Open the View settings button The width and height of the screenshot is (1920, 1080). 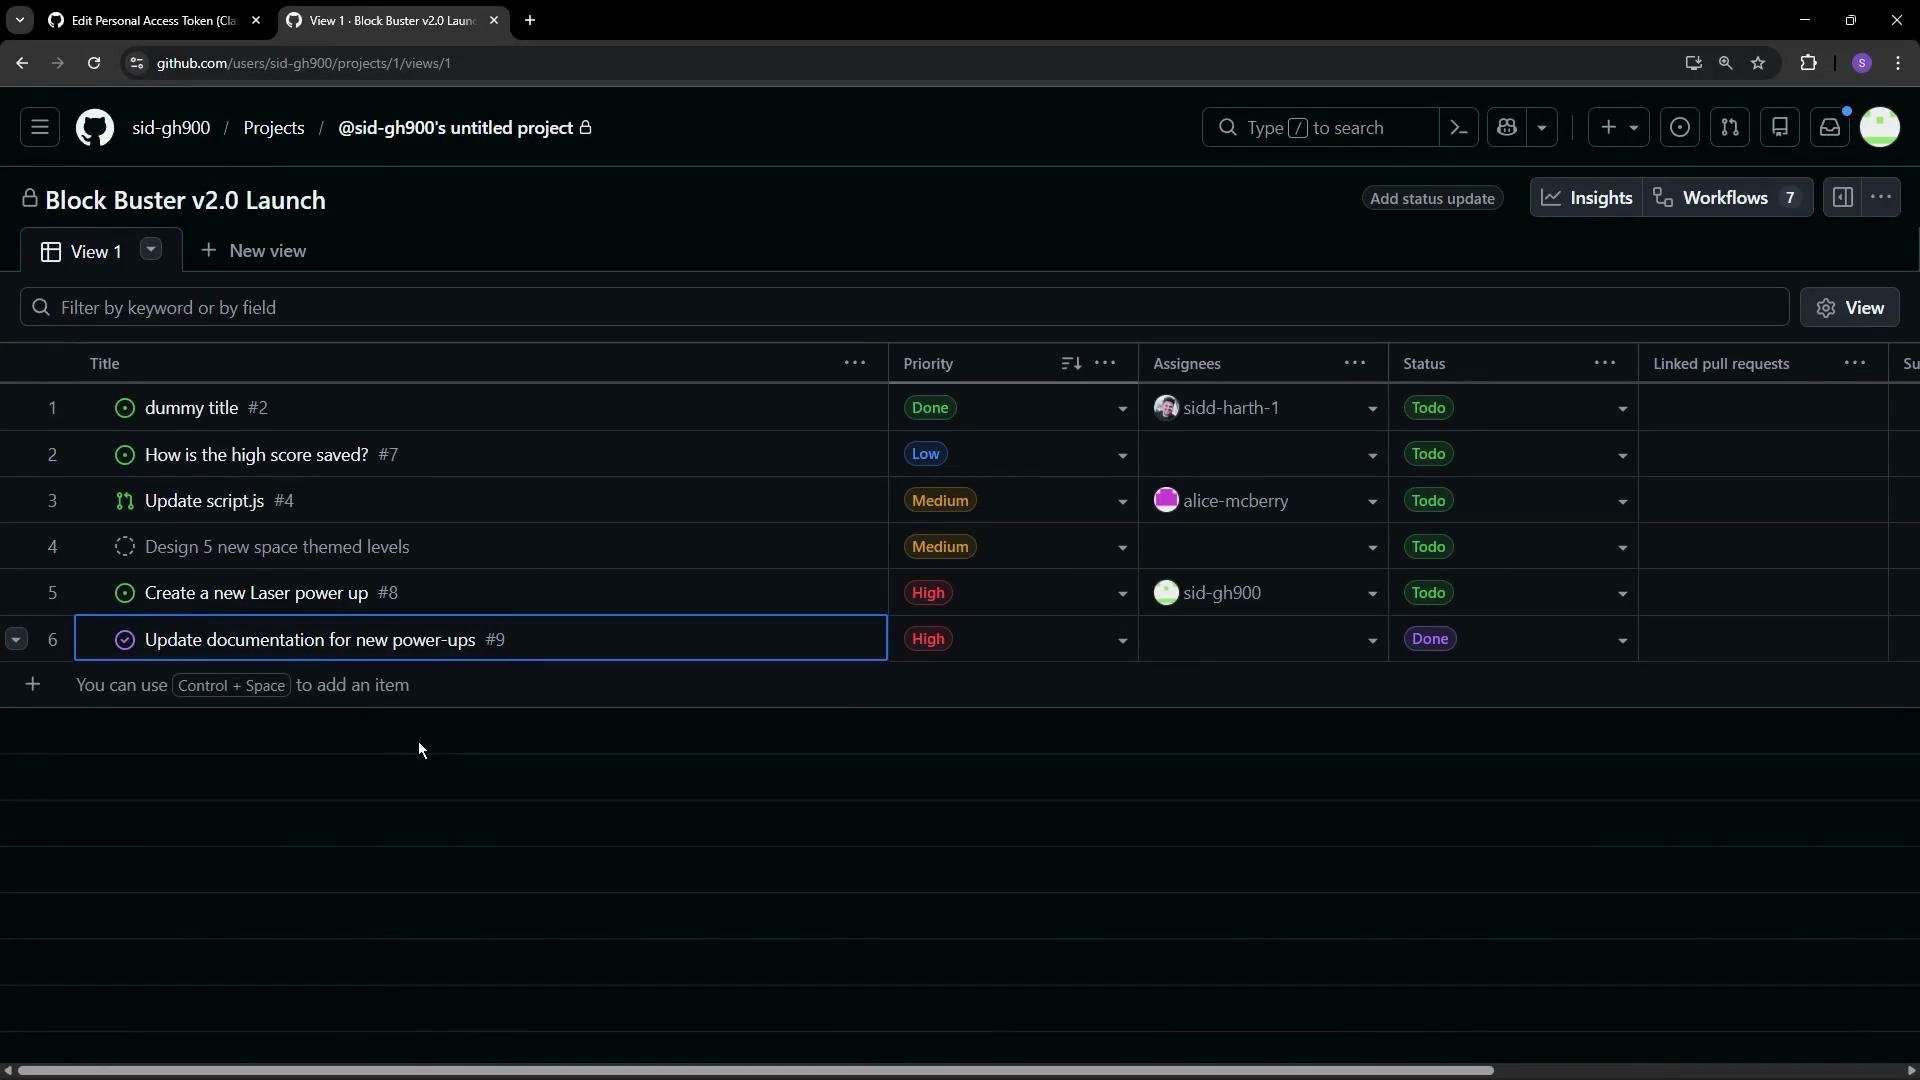(1850, 308)
